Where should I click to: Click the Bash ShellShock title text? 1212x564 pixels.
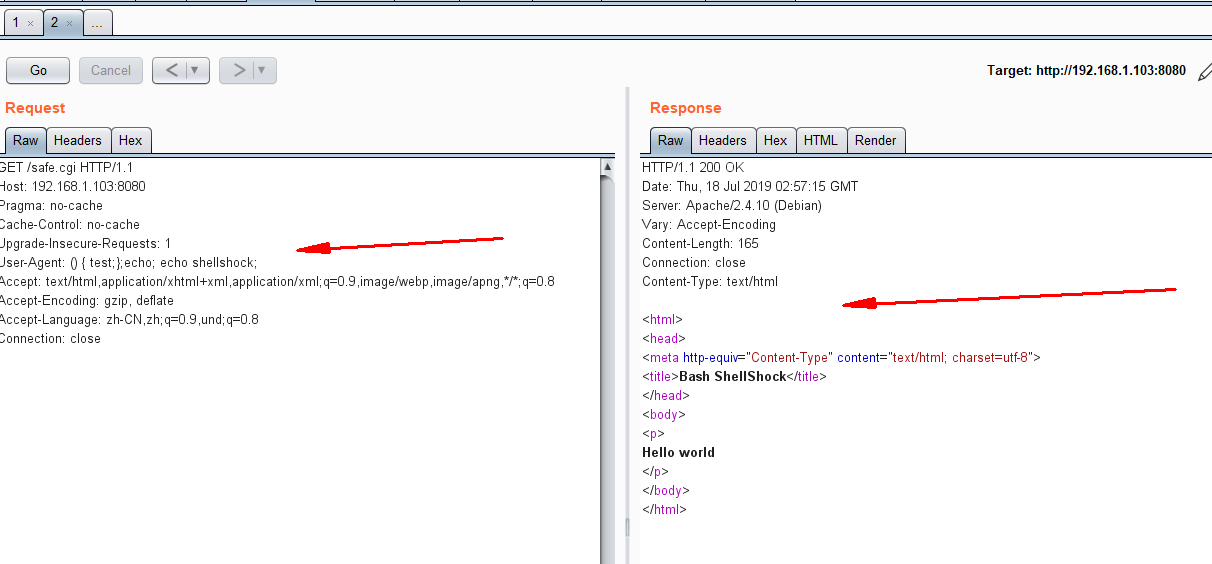point(733,377)
